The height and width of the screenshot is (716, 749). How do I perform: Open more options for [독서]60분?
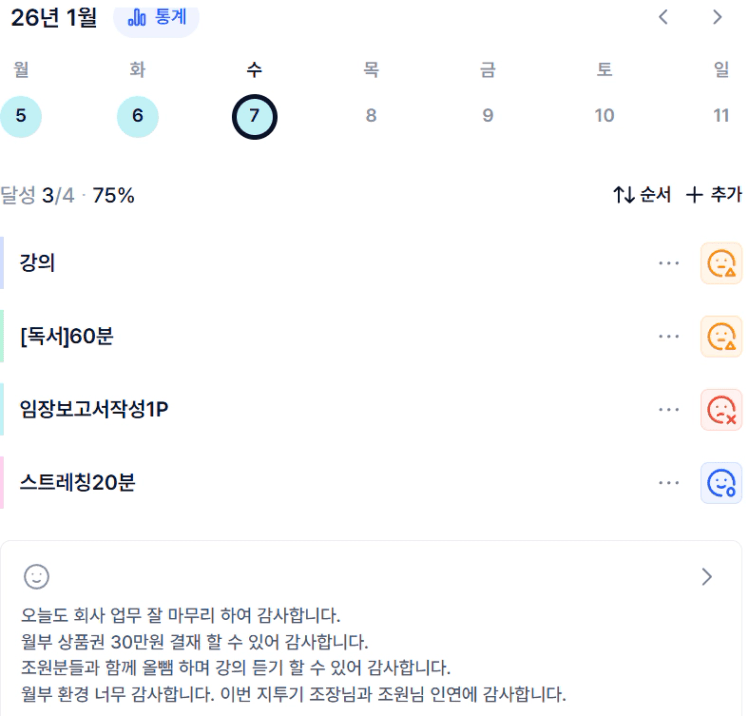click(x=669, y=337)
